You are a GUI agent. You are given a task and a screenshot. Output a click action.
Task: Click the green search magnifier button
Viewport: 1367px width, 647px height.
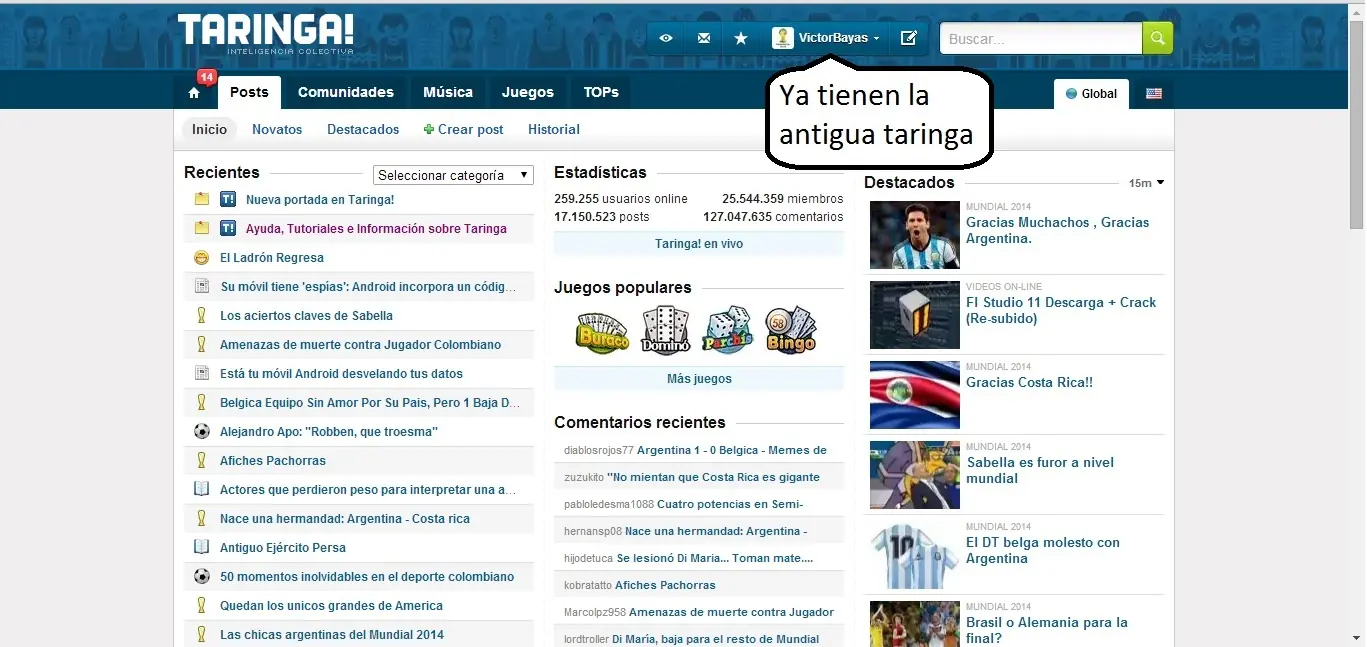coord(1158,38)
